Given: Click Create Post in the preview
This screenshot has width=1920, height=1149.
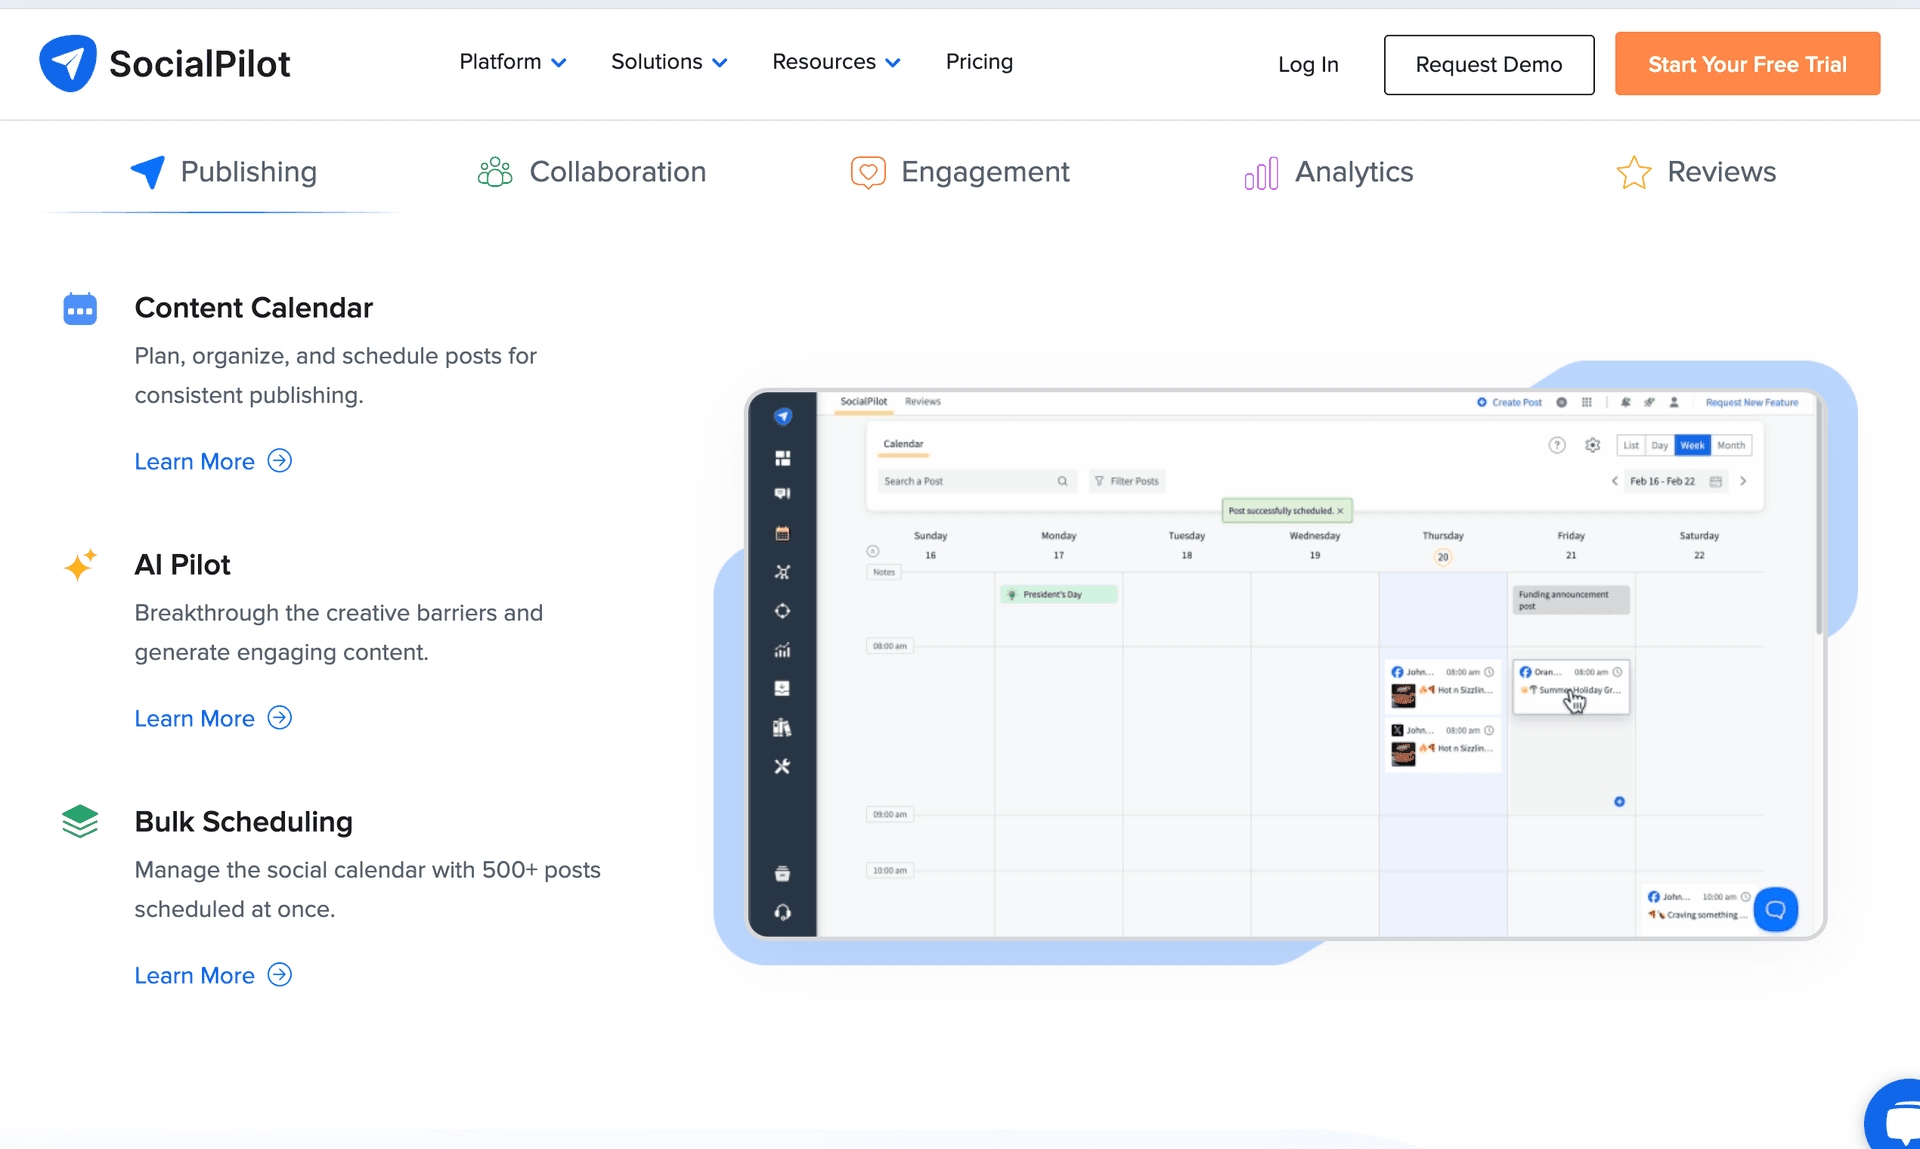Looking at the screenshot, I should (1510, 402).
